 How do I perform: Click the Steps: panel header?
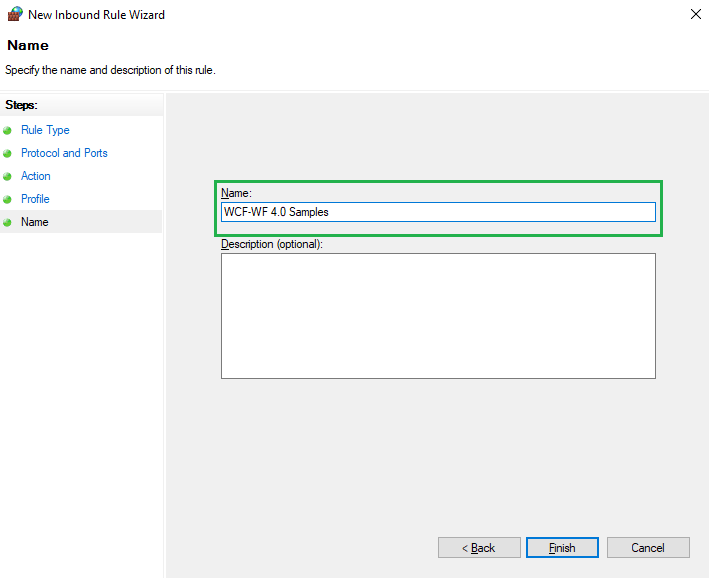coord(21,105)
